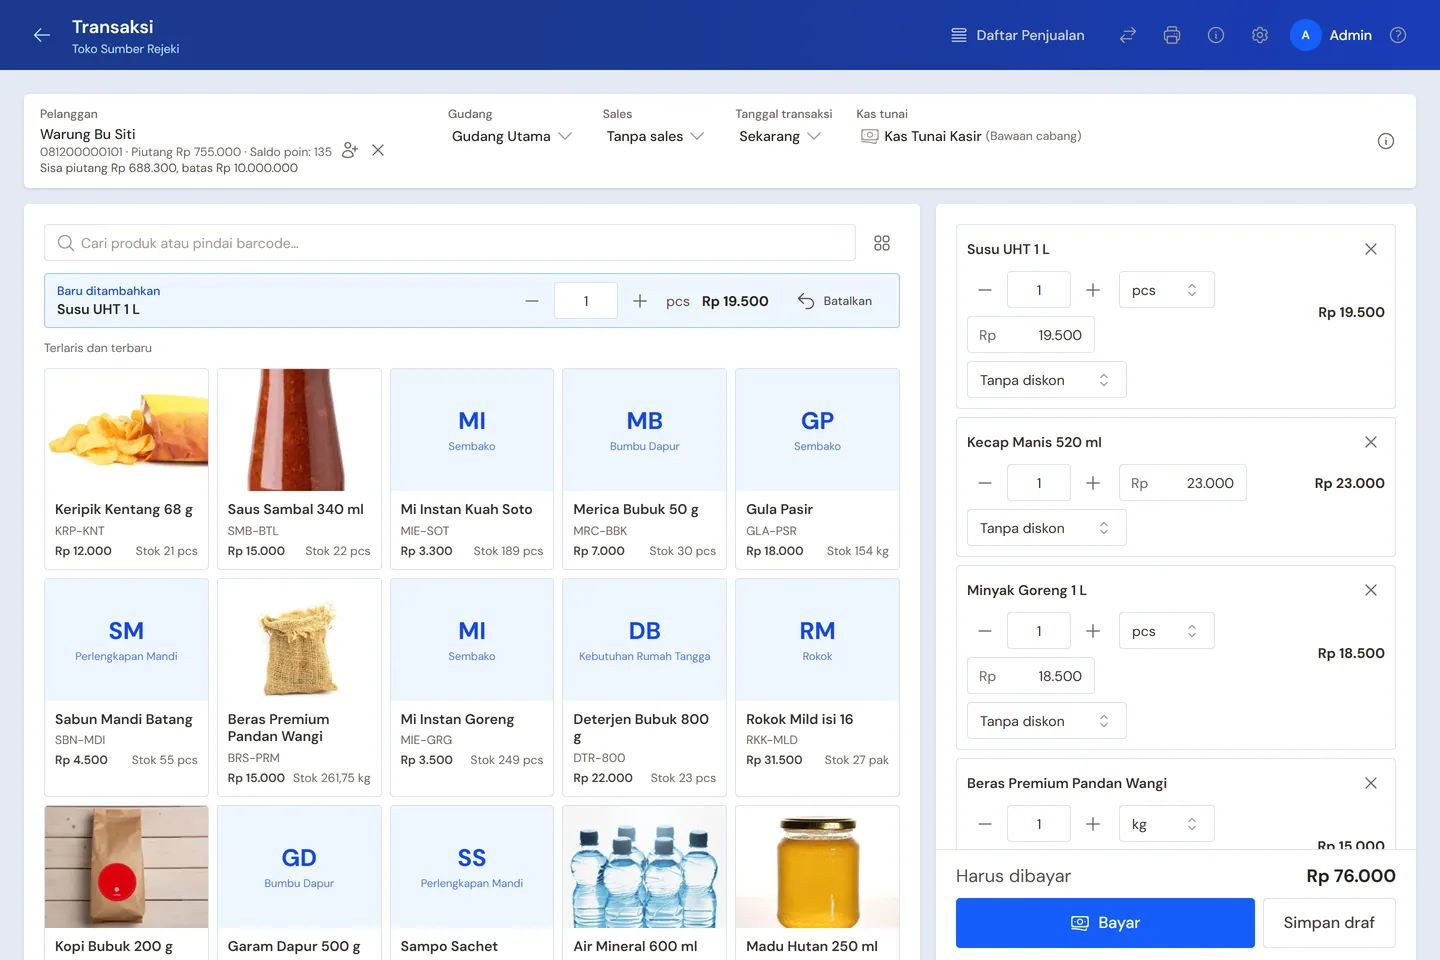Open settings gear in header
Viewport: 1440px width, 960px height.
pos(1260,35)
